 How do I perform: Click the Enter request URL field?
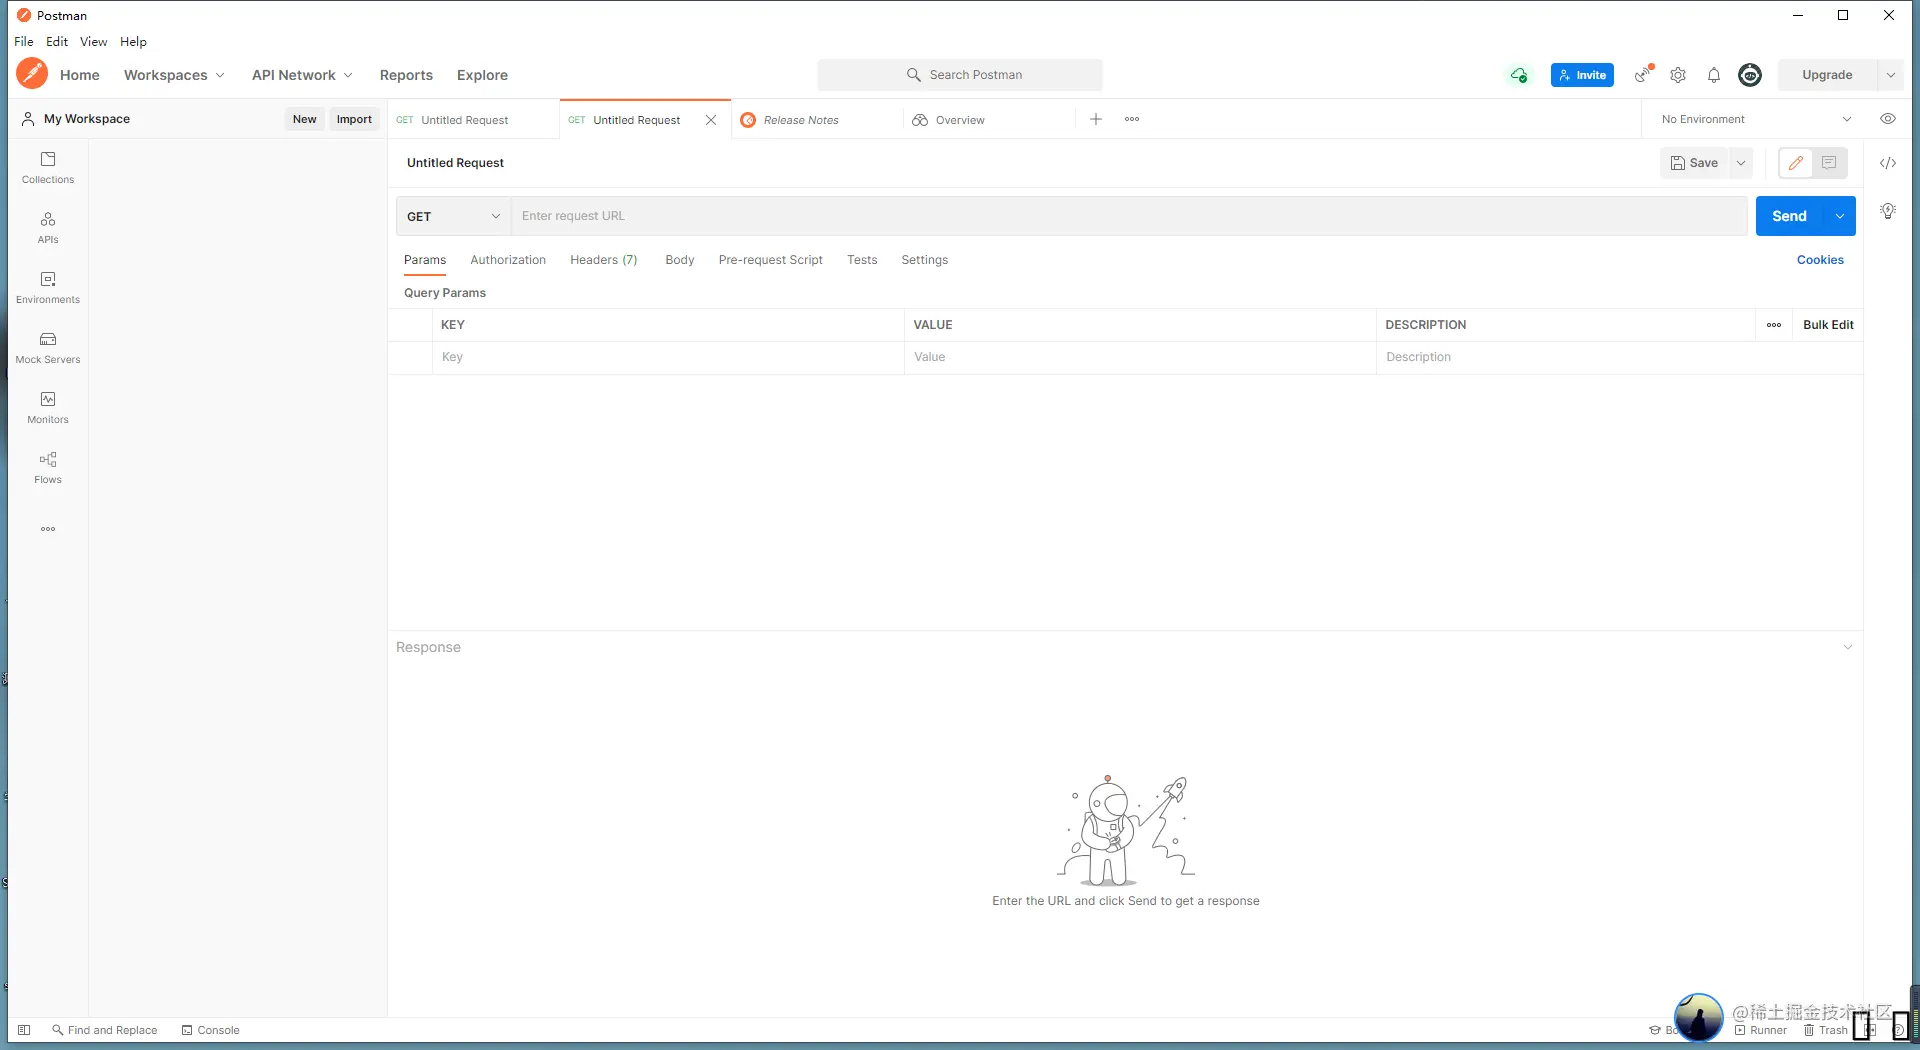point(1130,216)
